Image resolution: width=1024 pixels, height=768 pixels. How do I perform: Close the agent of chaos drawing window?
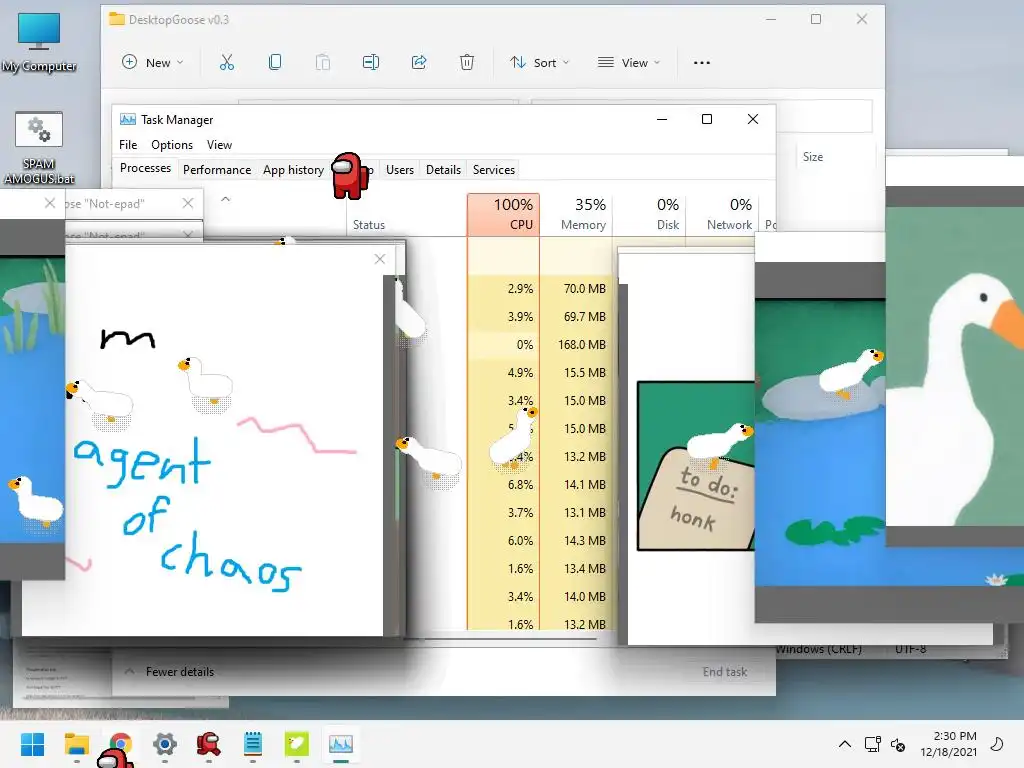379,259
